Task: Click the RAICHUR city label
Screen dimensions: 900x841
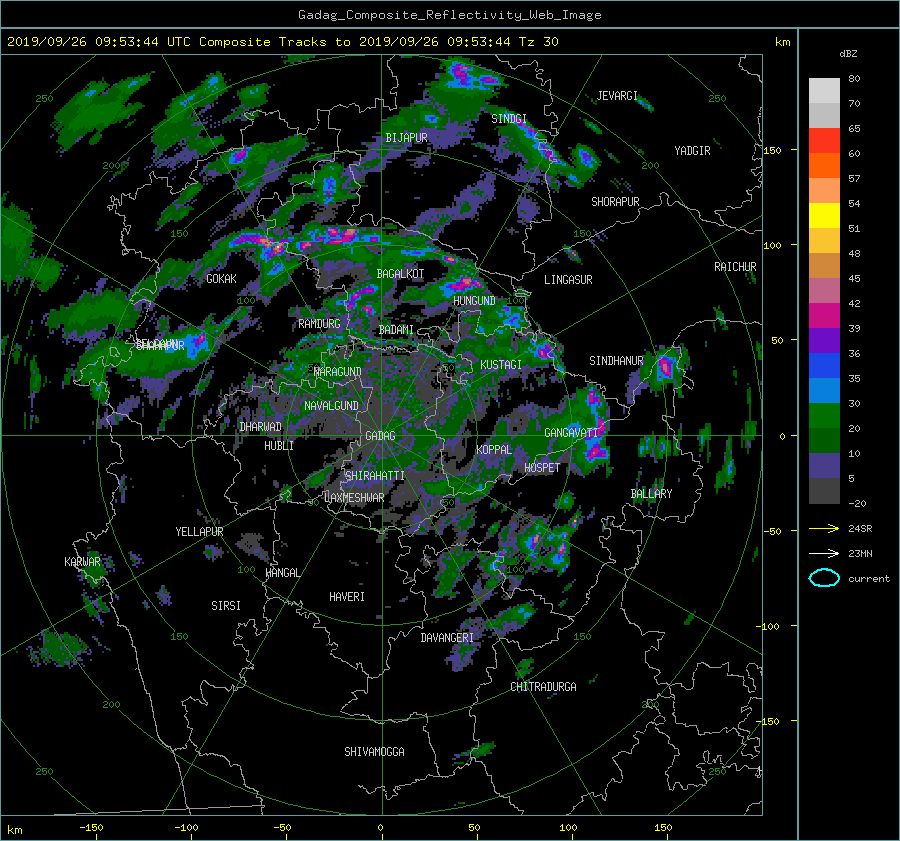Action: [735, 267]
